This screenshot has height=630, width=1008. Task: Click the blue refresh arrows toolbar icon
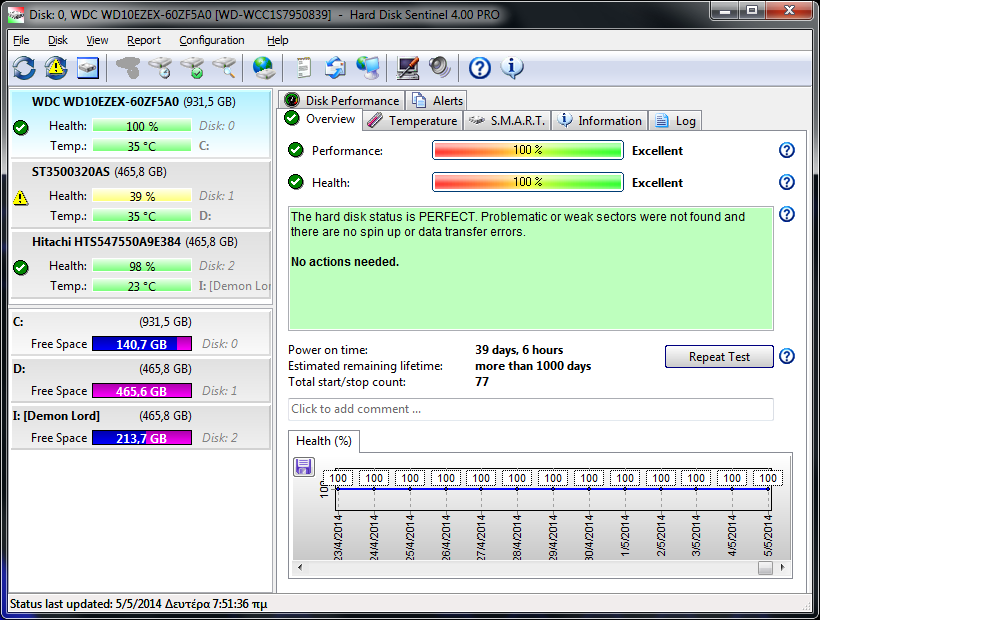24,68
